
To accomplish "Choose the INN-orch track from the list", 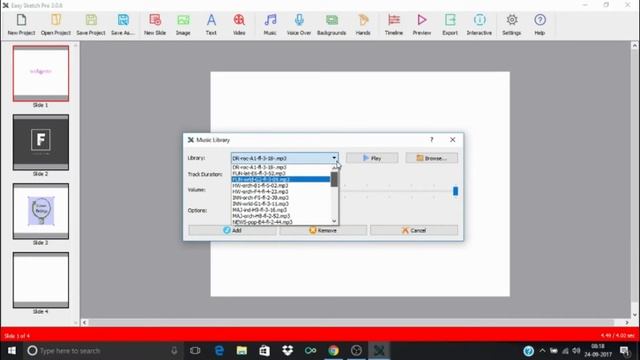I will coord(281,198).
